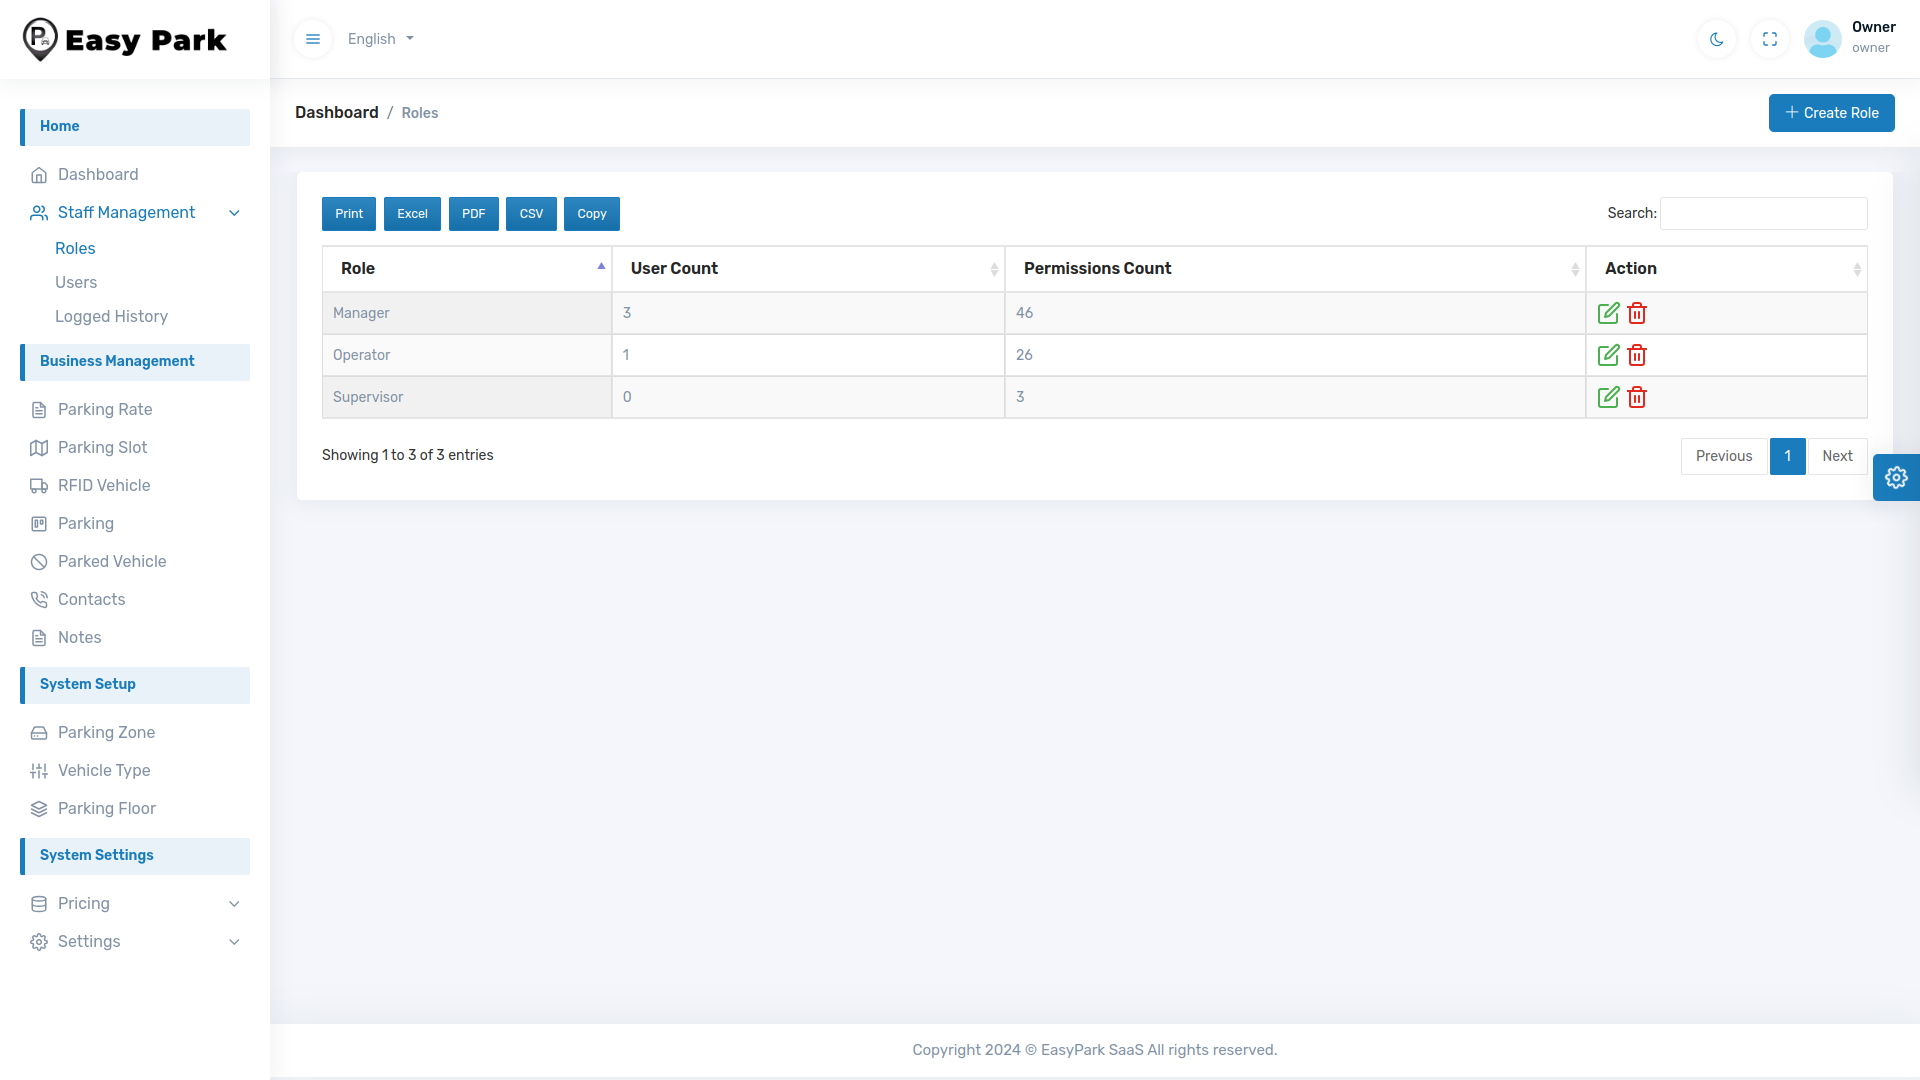Open the edit icon for Manager role
This screenshot has height=1080, width=1920.
pos(1608,313)
